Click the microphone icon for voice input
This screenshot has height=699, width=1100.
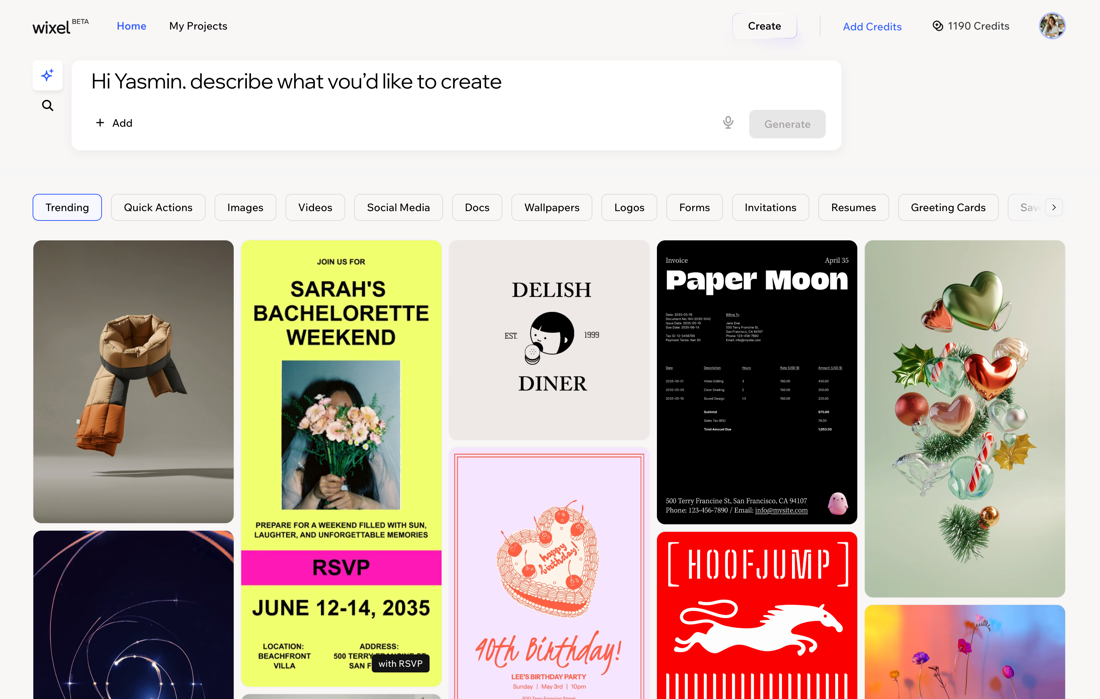728,122
